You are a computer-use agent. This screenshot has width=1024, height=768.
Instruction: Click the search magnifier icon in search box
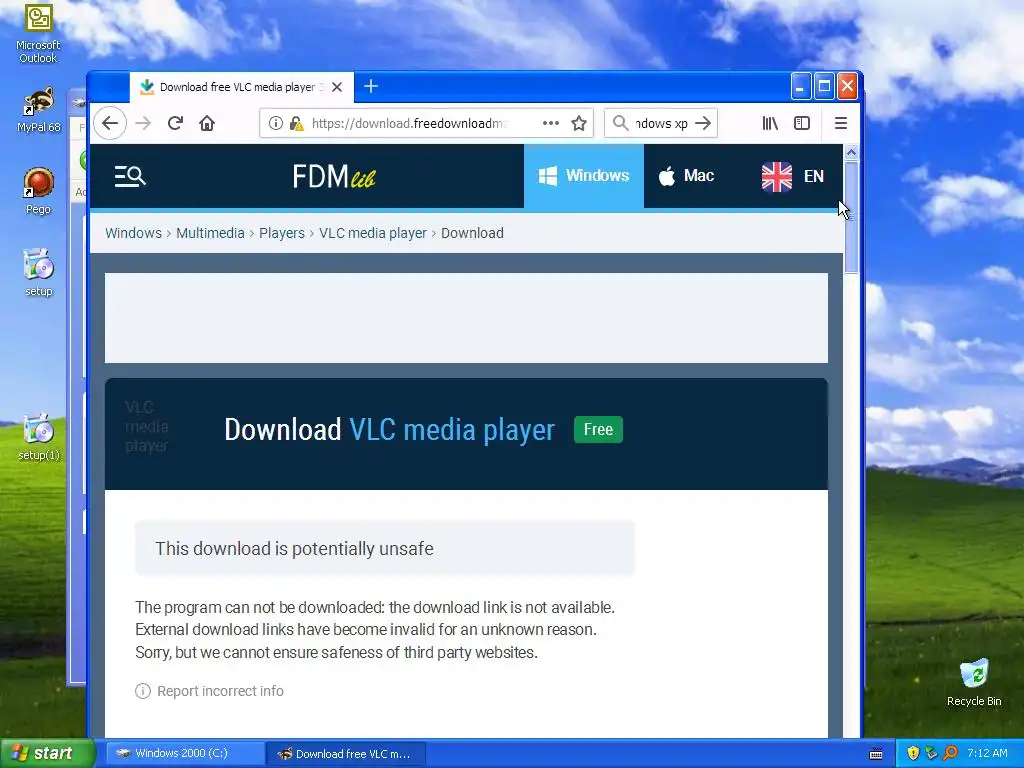click(x=620, y=123)
